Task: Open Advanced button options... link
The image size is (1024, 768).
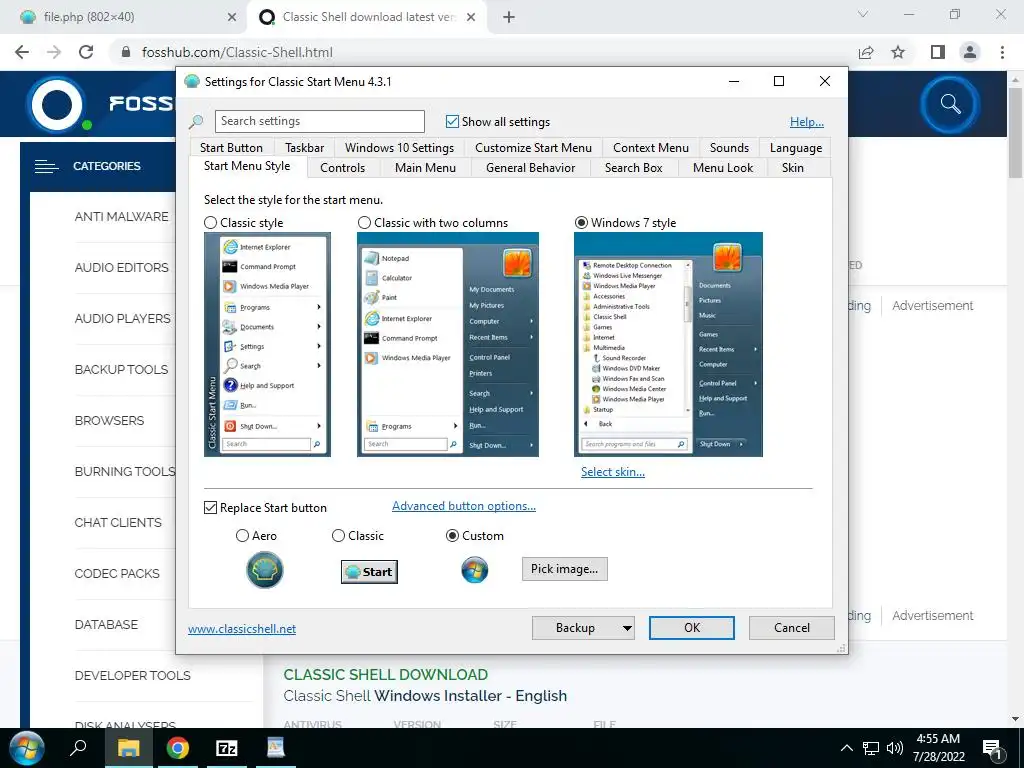Action: point(464,506)
